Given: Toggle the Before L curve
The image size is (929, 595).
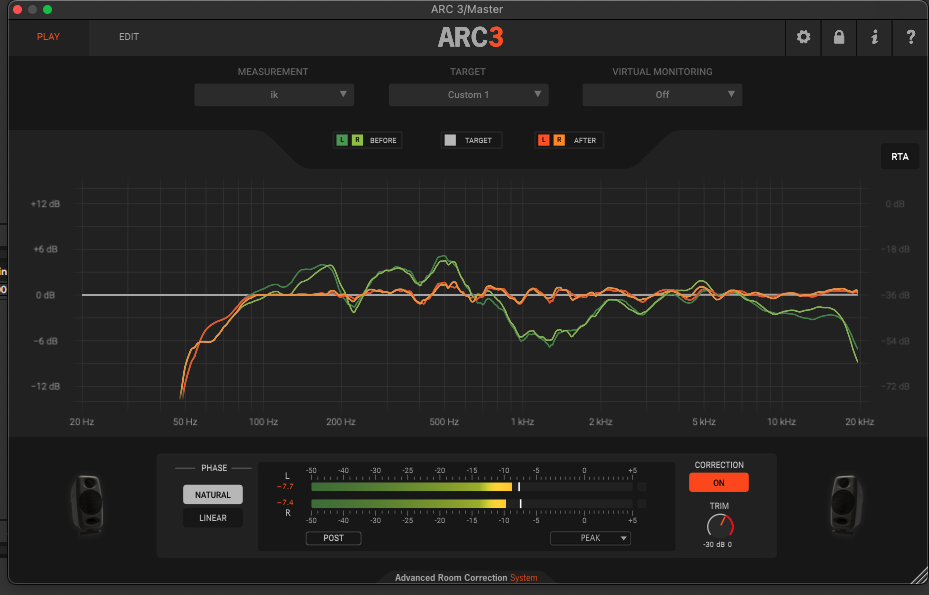Looking at the screenshot, I should pyautogui.click(x=342, y=140).
